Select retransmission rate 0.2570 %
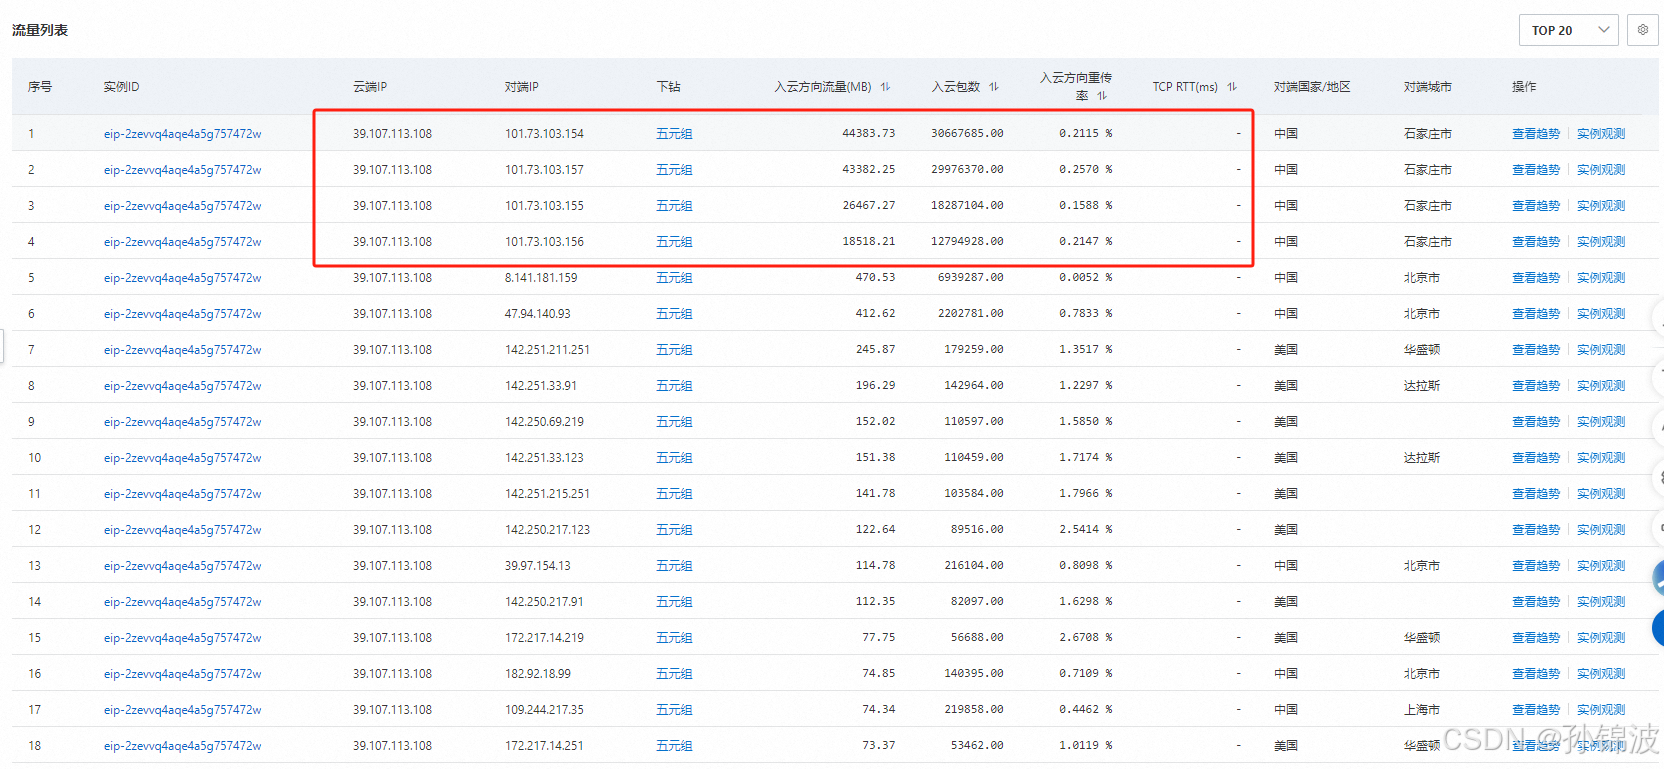 pos(1086,169)
